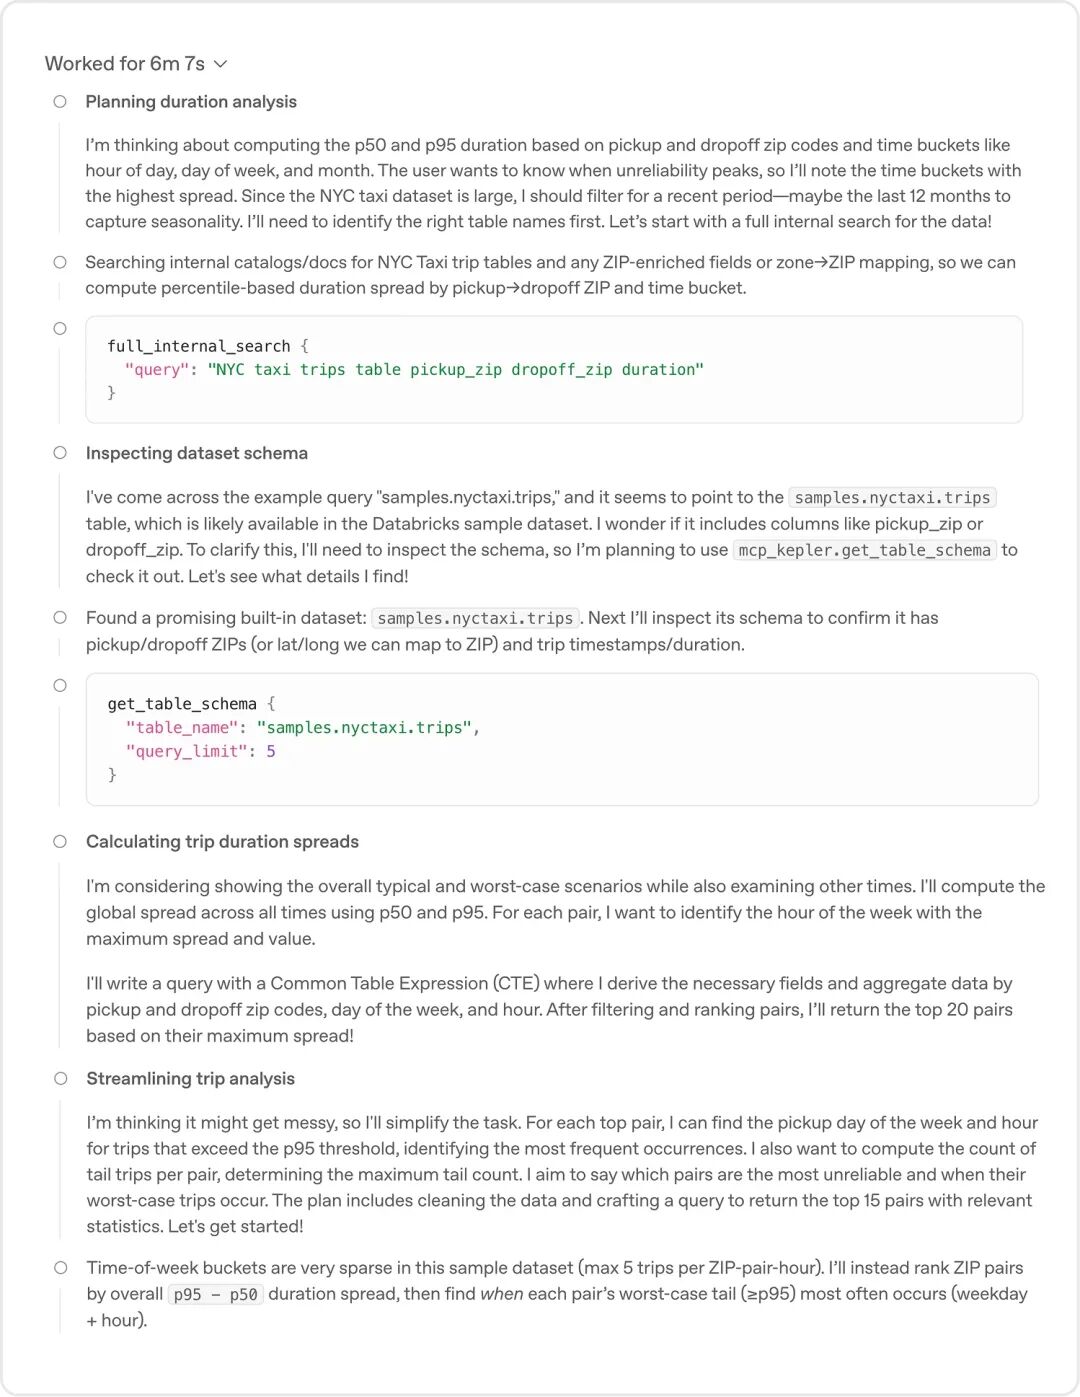The width and height of the screenshot is (1080, 1397).
Task: Click the status circle beside Inspecting dataset schema
Action: click(x=60, y=453)
